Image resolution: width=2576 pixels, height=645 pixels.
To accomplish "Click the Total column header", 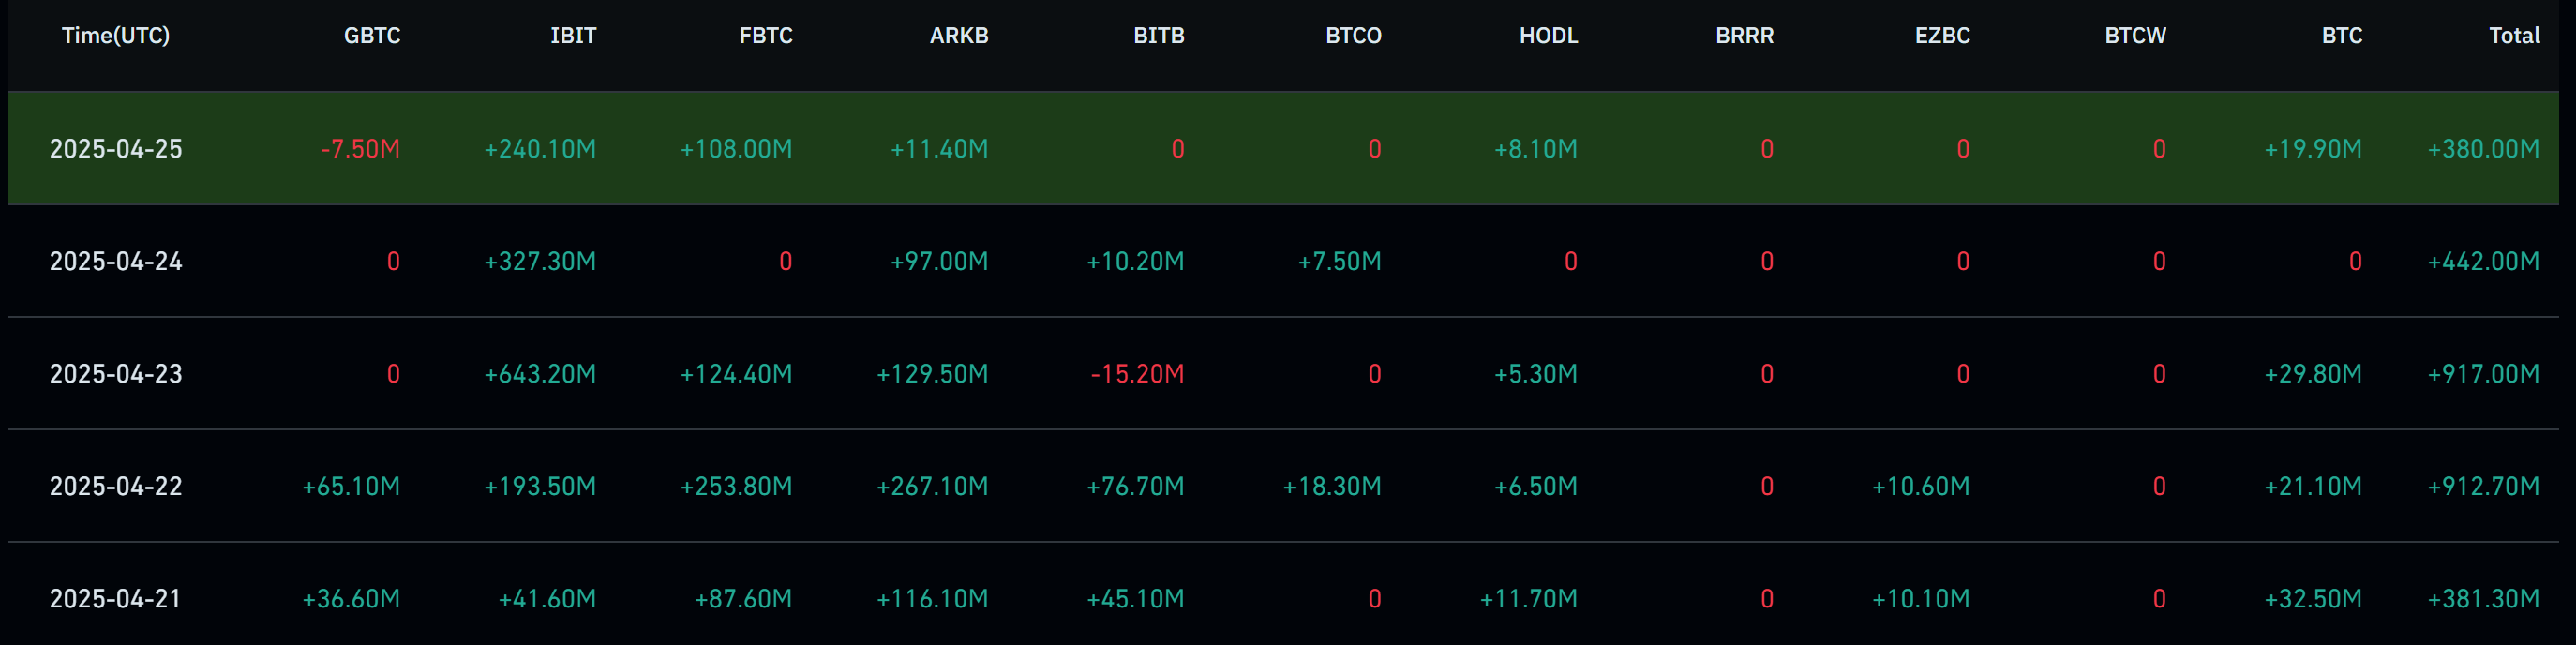I will pyautogui.click(x=2514, y=36).
